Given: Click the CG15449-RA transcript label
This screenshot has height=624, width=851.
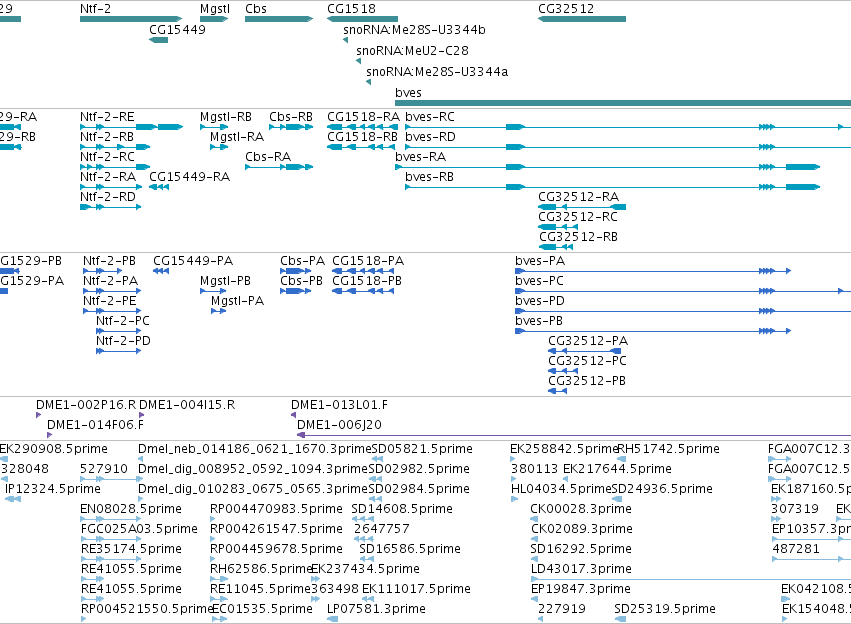Looking at the screenshot, I should pyautogui.click(x=189, y=177).
